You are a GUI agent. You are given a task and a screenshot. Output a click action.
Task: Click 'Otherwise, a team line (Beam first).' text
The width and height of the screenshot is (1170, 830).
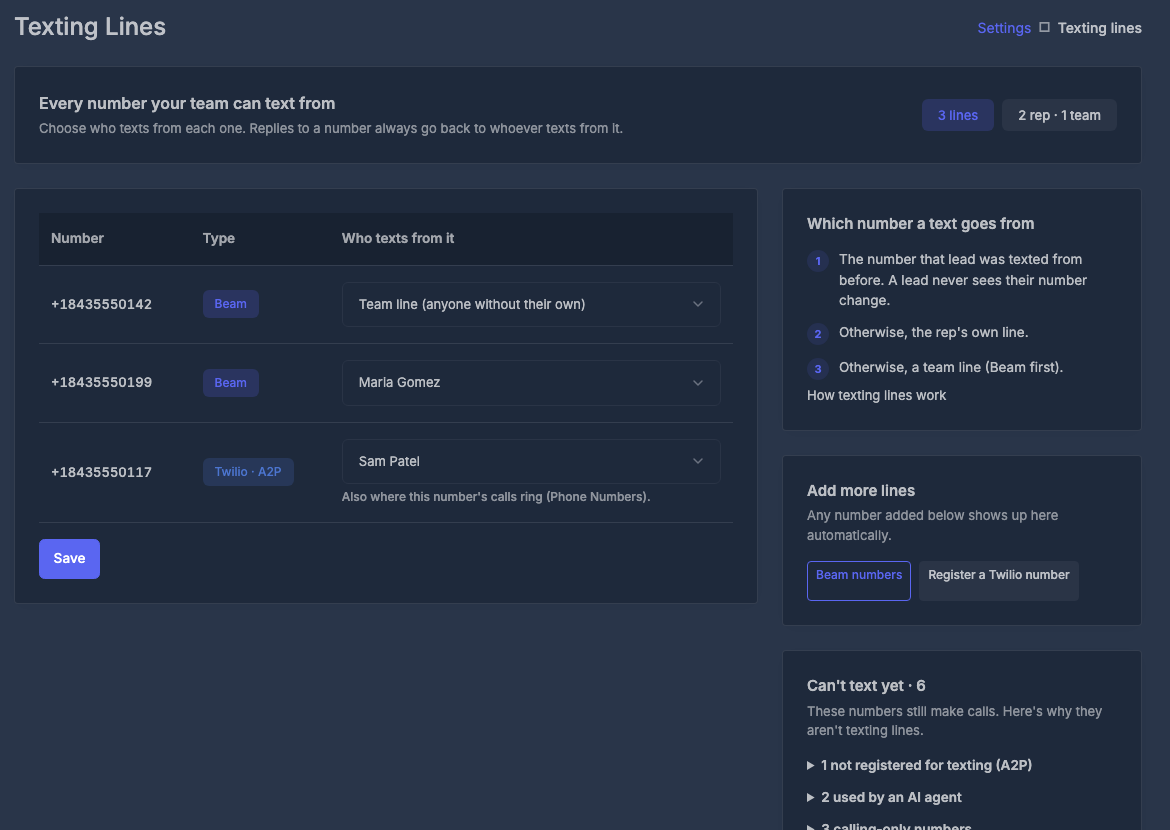[x=951, y=367]
